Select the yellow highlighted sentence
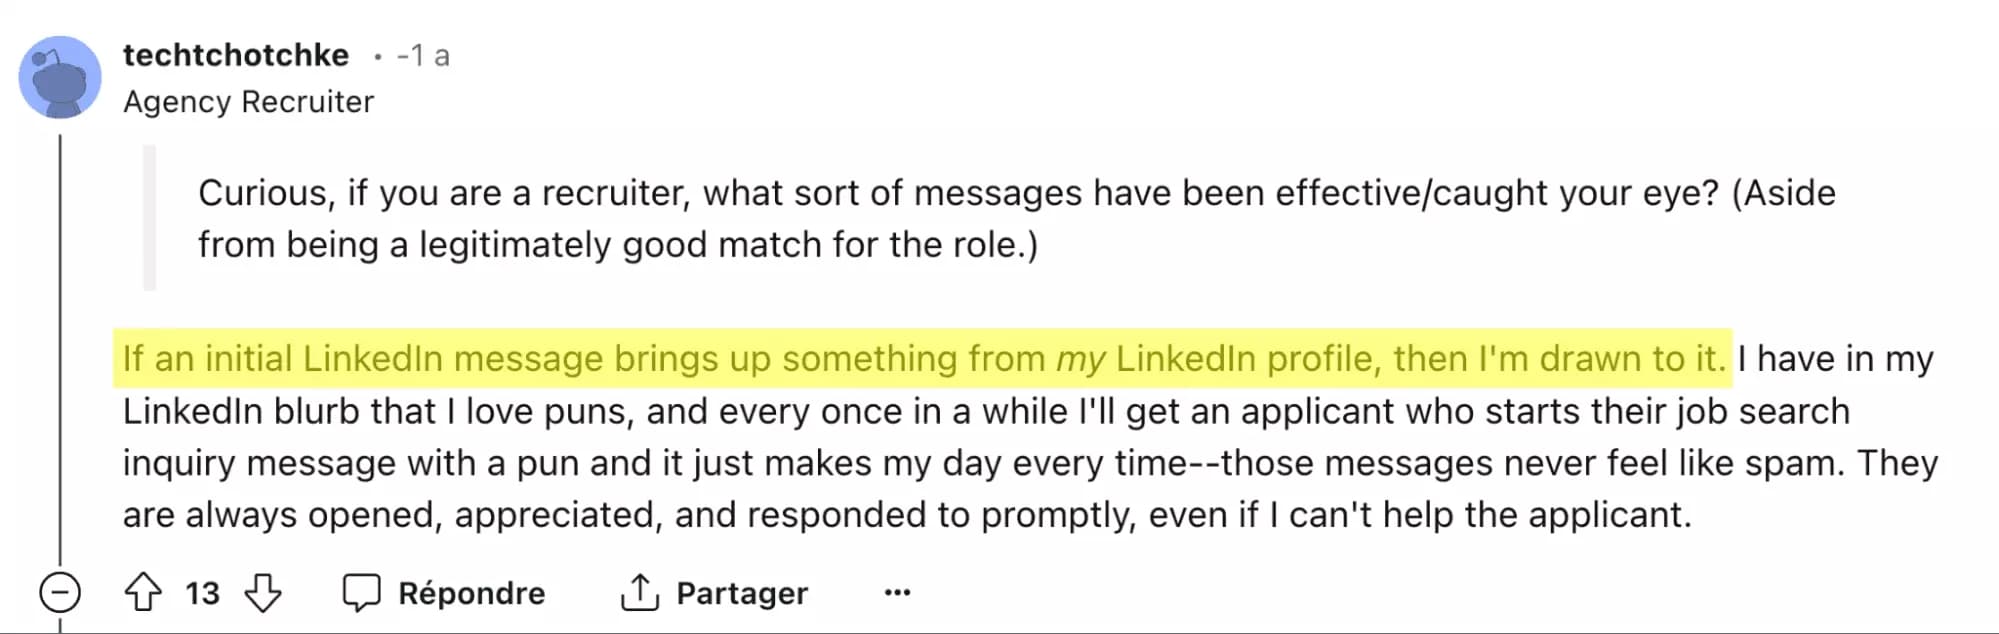Screen dimensions: 1999x634 coord(920,359)
